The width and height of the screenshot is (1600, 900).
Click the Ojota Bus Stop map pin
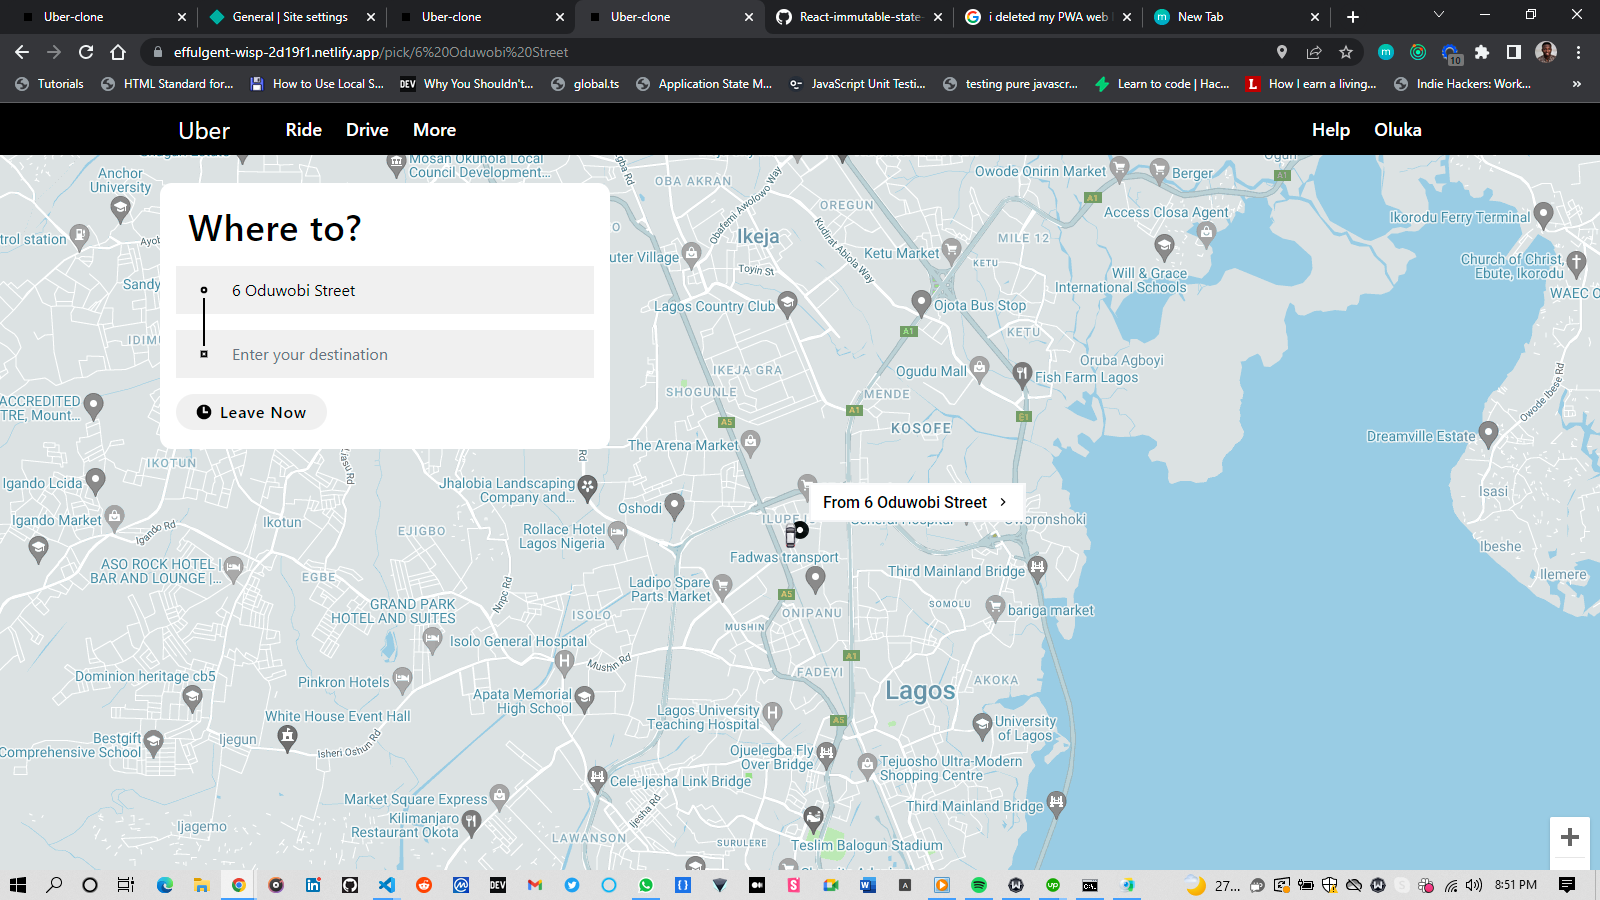point(921,303)
